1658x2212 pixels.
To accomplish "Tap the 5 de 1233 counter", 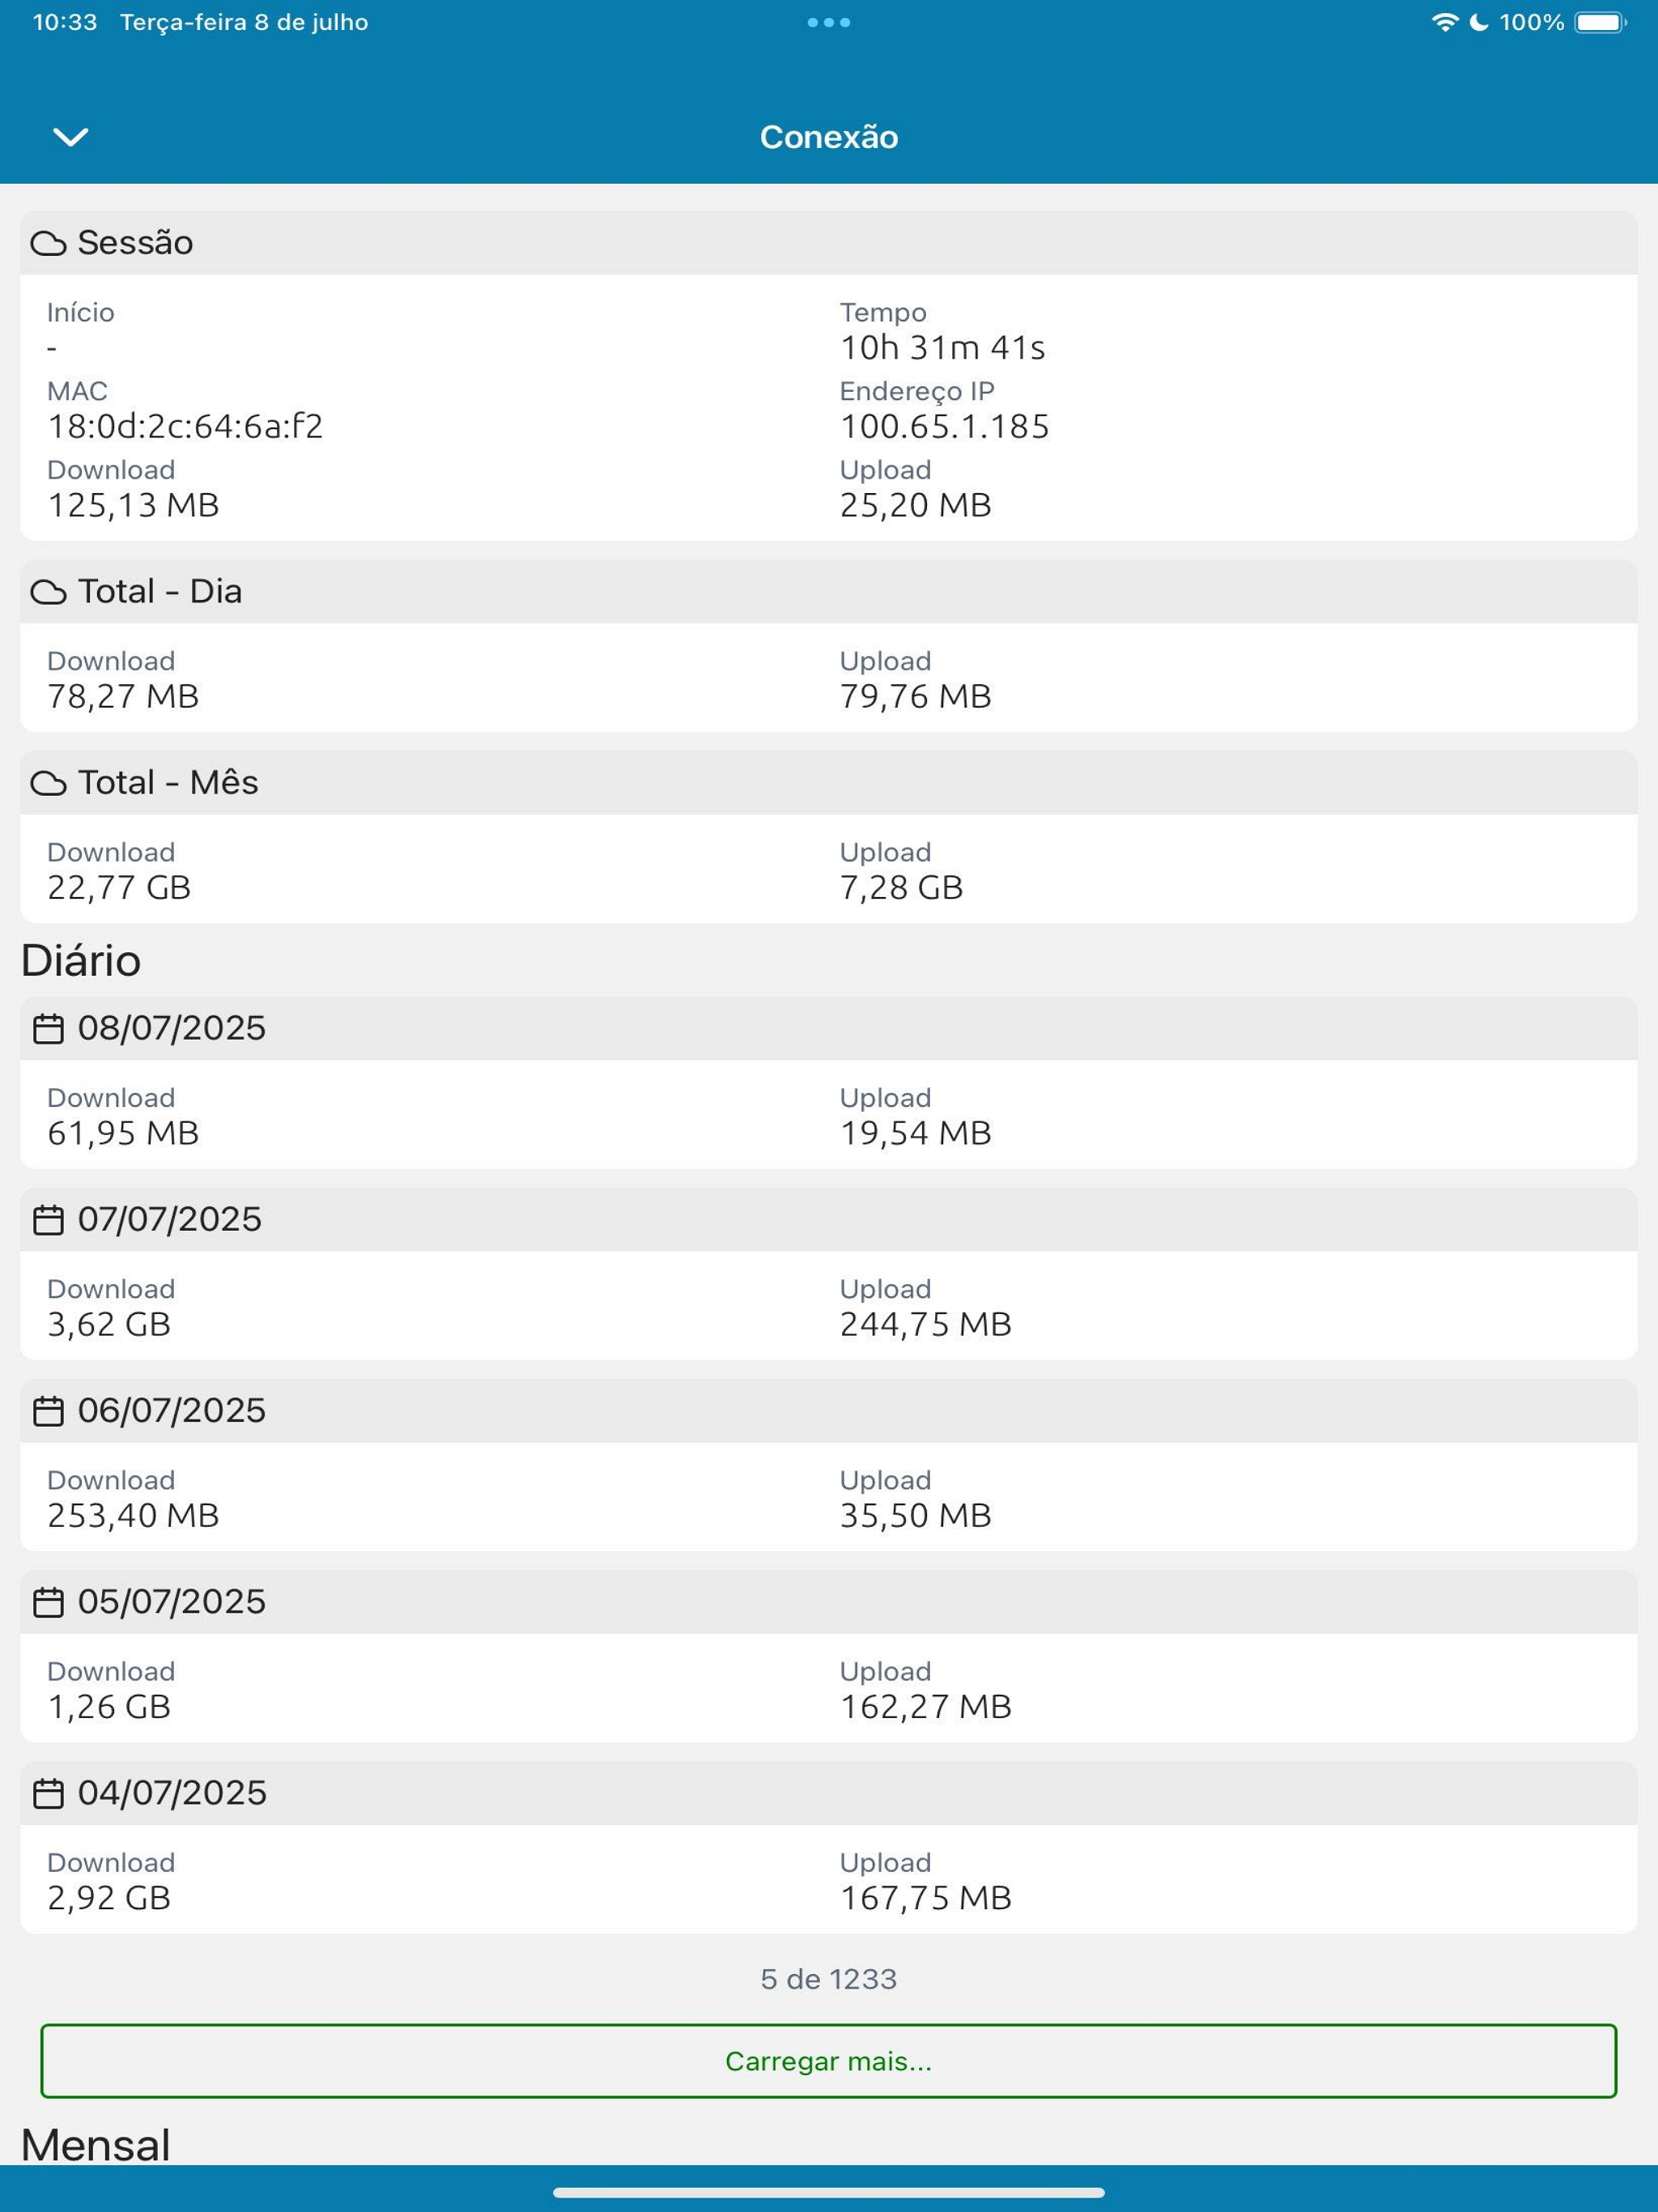I will (828, 1979).
